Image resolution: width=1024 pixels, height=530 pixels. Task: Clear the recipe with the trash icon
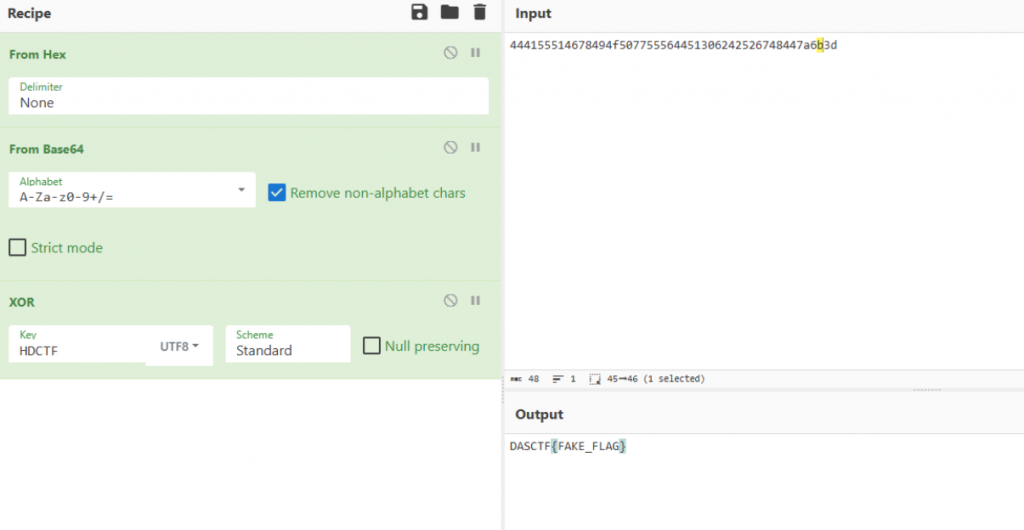pyautogui.click(x=479, y=12)
